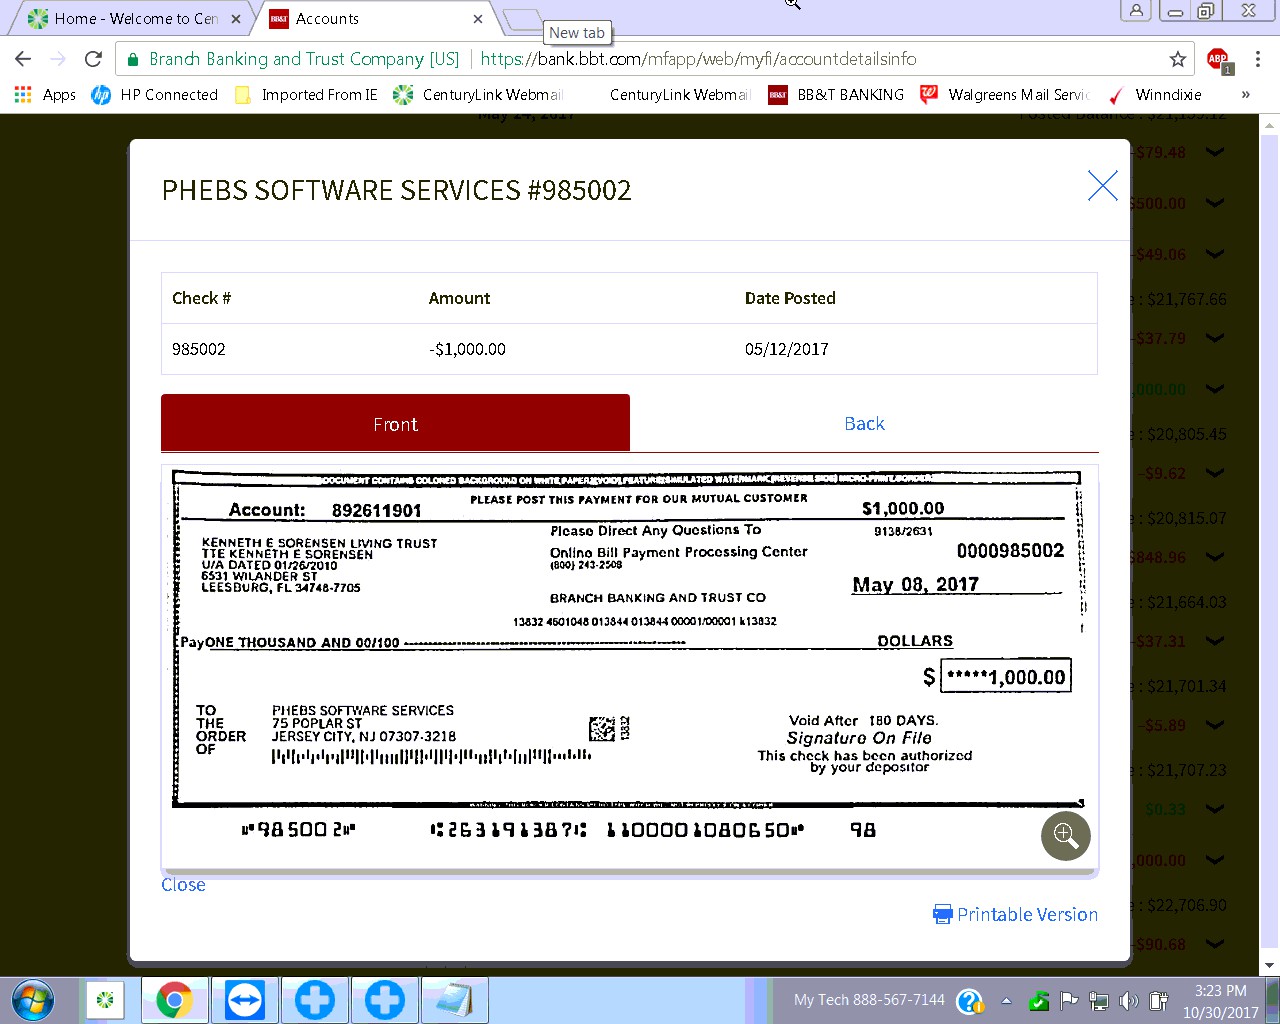Viewport: 1280px width, 1024px height.
Task: Expand the -$9.62 transaction row
Action: (1215, 473)
